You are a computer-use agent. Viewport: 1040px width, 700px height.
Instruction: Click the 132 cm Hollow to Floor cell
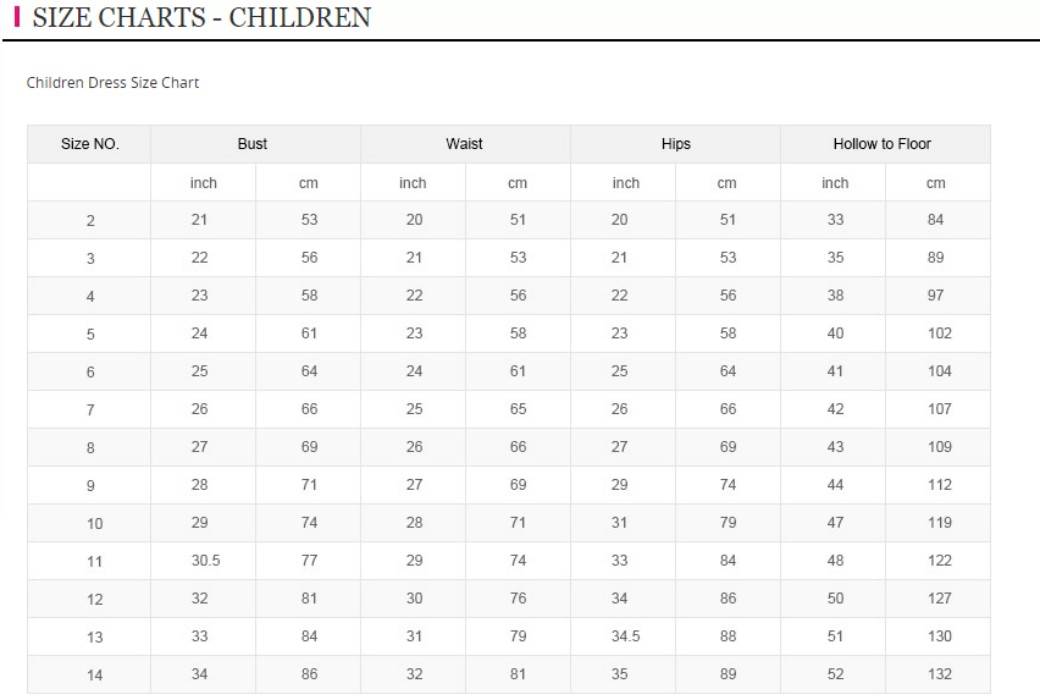click(x=939, y=674)
